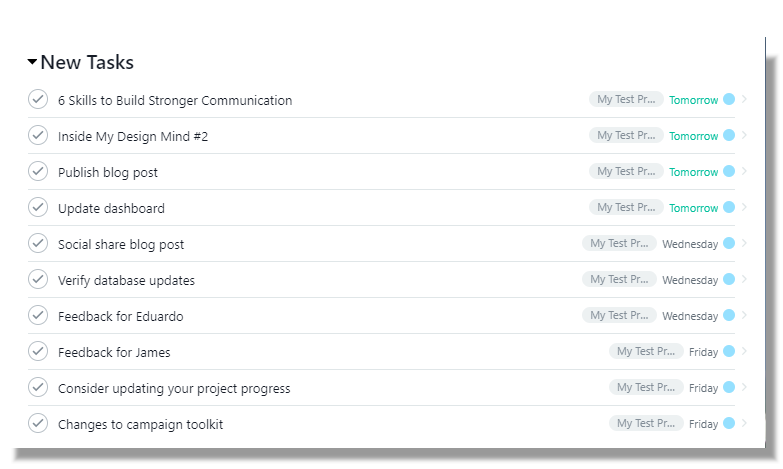Click checkmark icon for 'Changes to campaign toolkit'

(x=38, y=423)
